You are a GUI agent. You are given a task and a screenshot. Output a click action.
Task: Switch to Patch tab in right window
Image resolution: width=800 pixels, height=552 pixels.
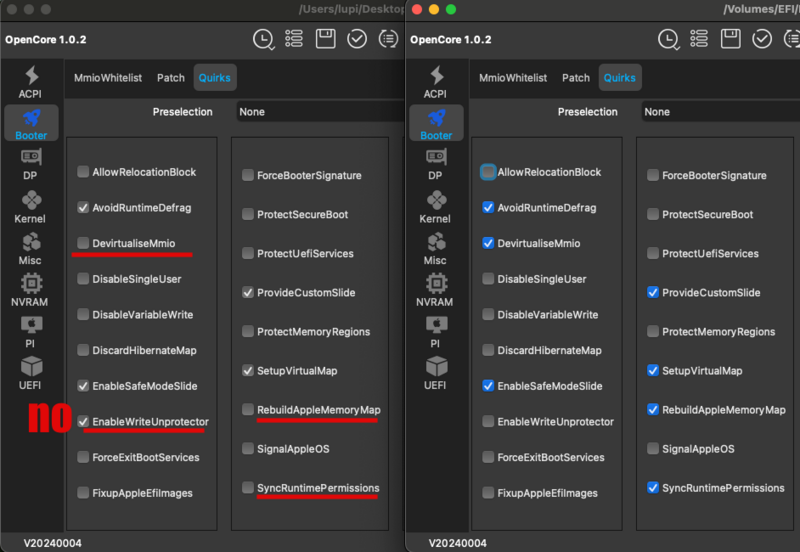[x=576, y=78]
